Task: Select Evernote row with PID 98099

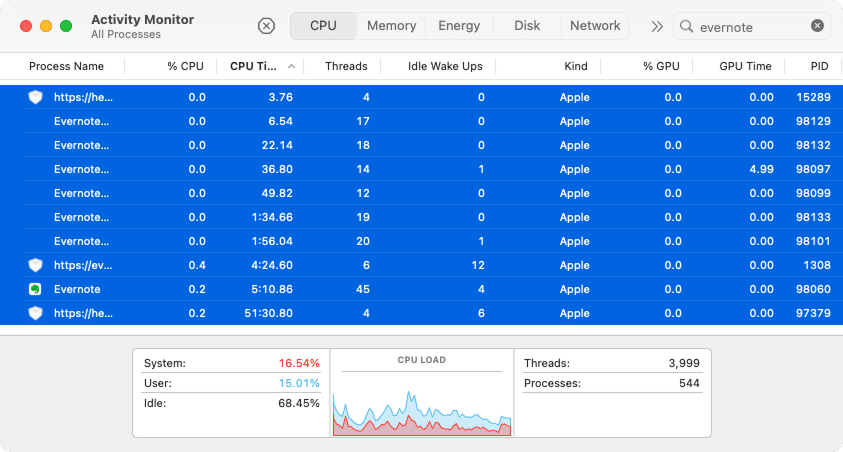Action: (x=422, y=193)
